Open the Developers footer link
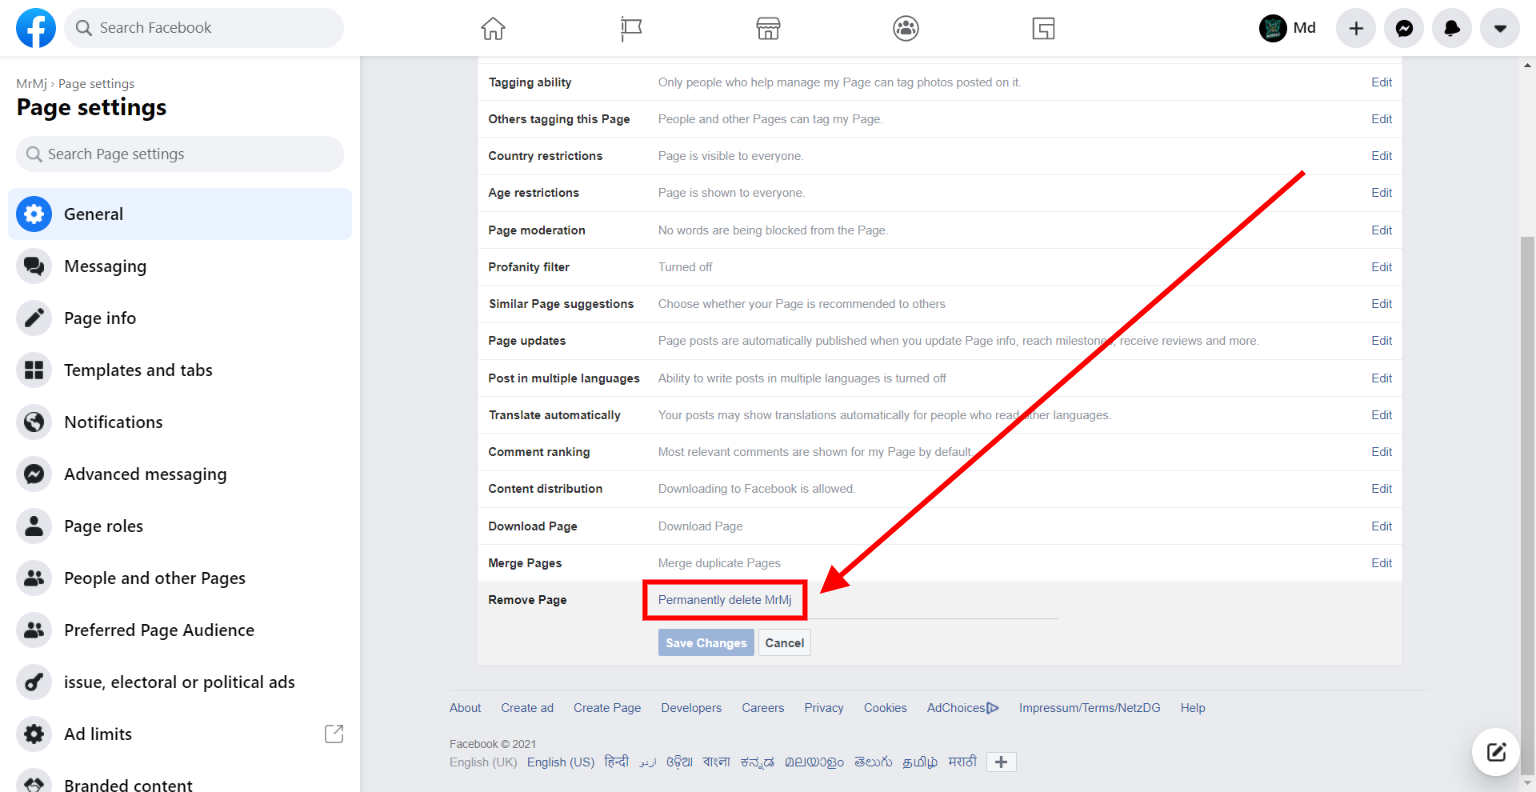The width and height of the screenshot is (1536, 792). click(x=691, y=708)
